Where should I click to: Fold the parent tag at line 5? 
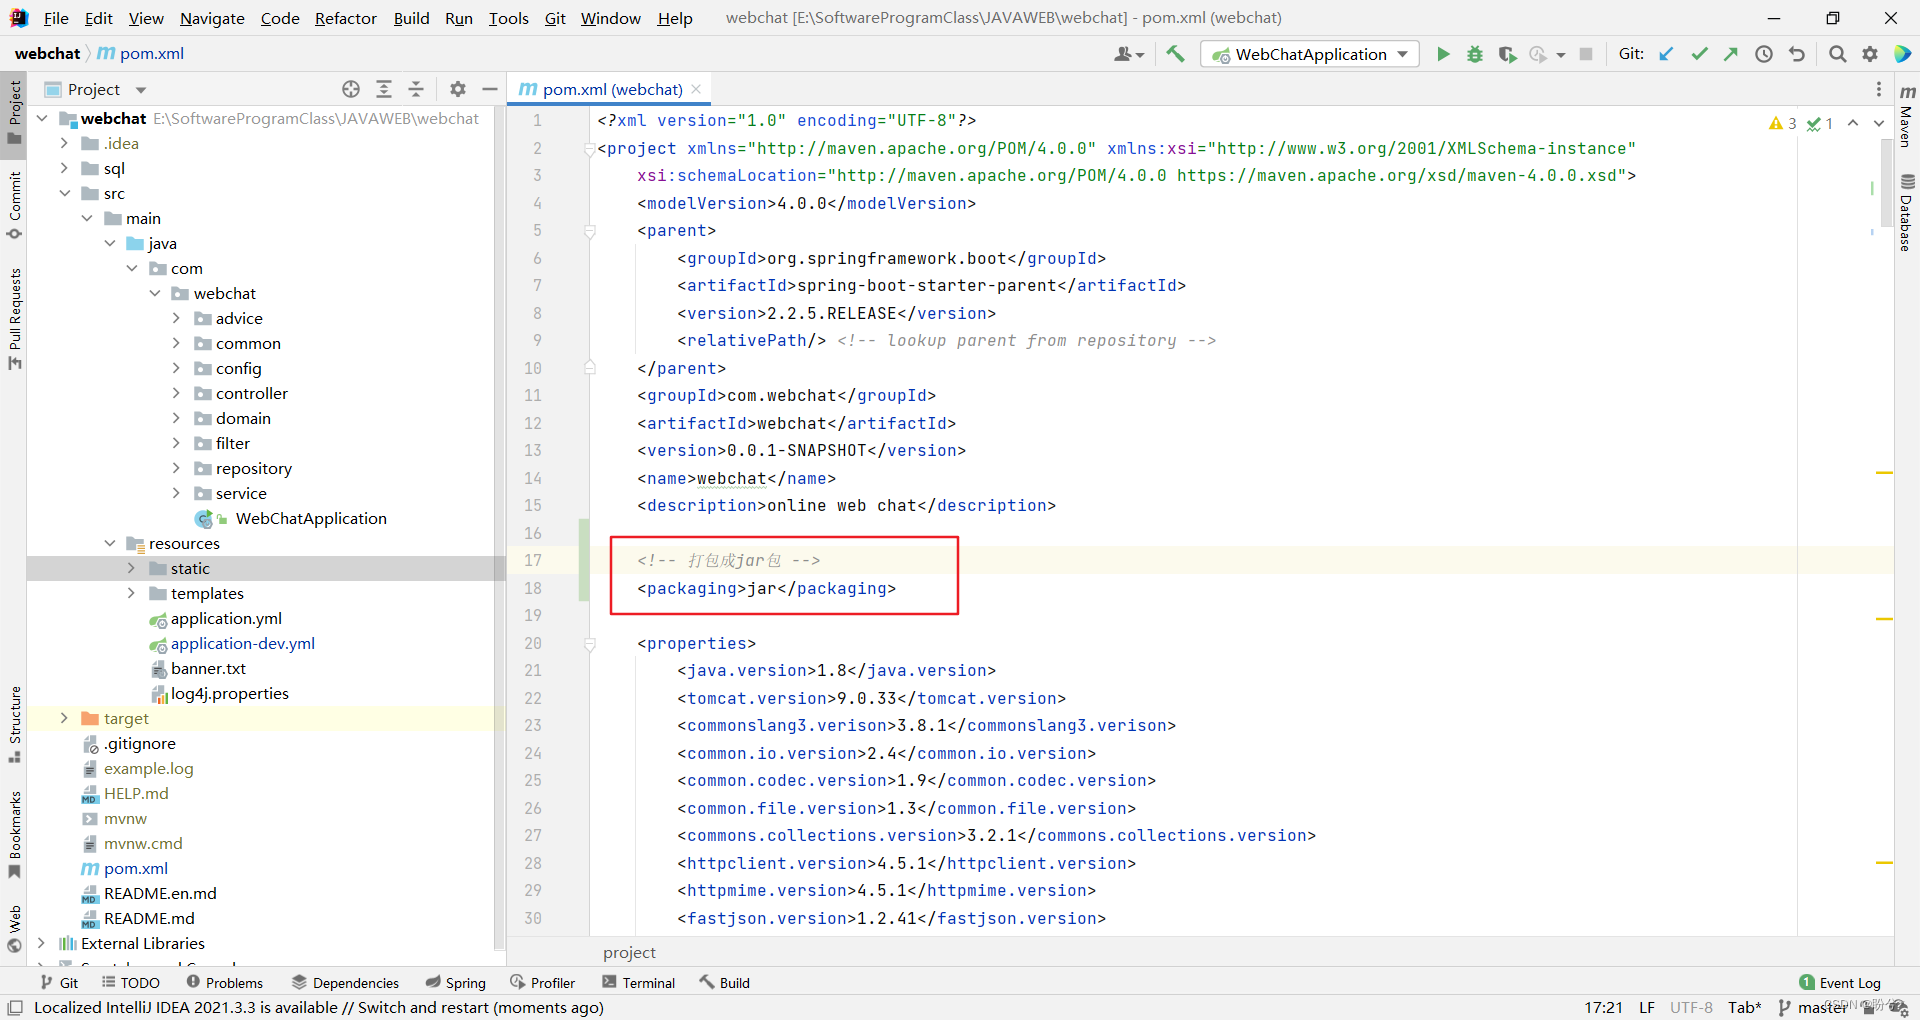pos(590,231)
